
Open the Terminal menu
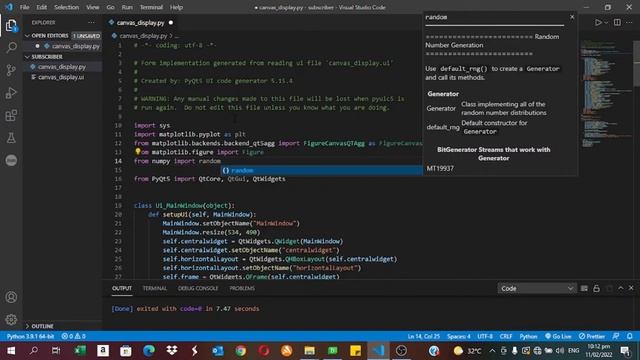click(x=151, y=7)
